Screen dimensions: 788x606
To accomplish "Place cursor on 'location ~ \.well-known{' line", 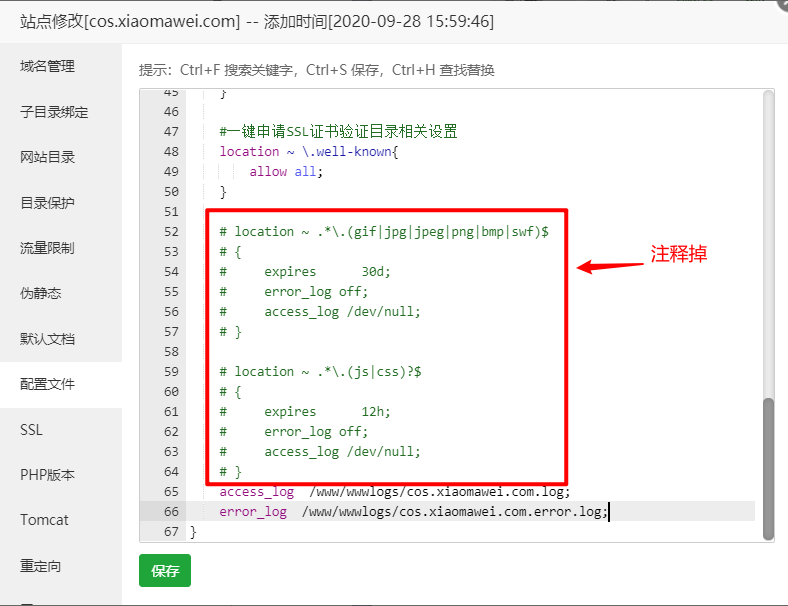I will click(309, 151).
